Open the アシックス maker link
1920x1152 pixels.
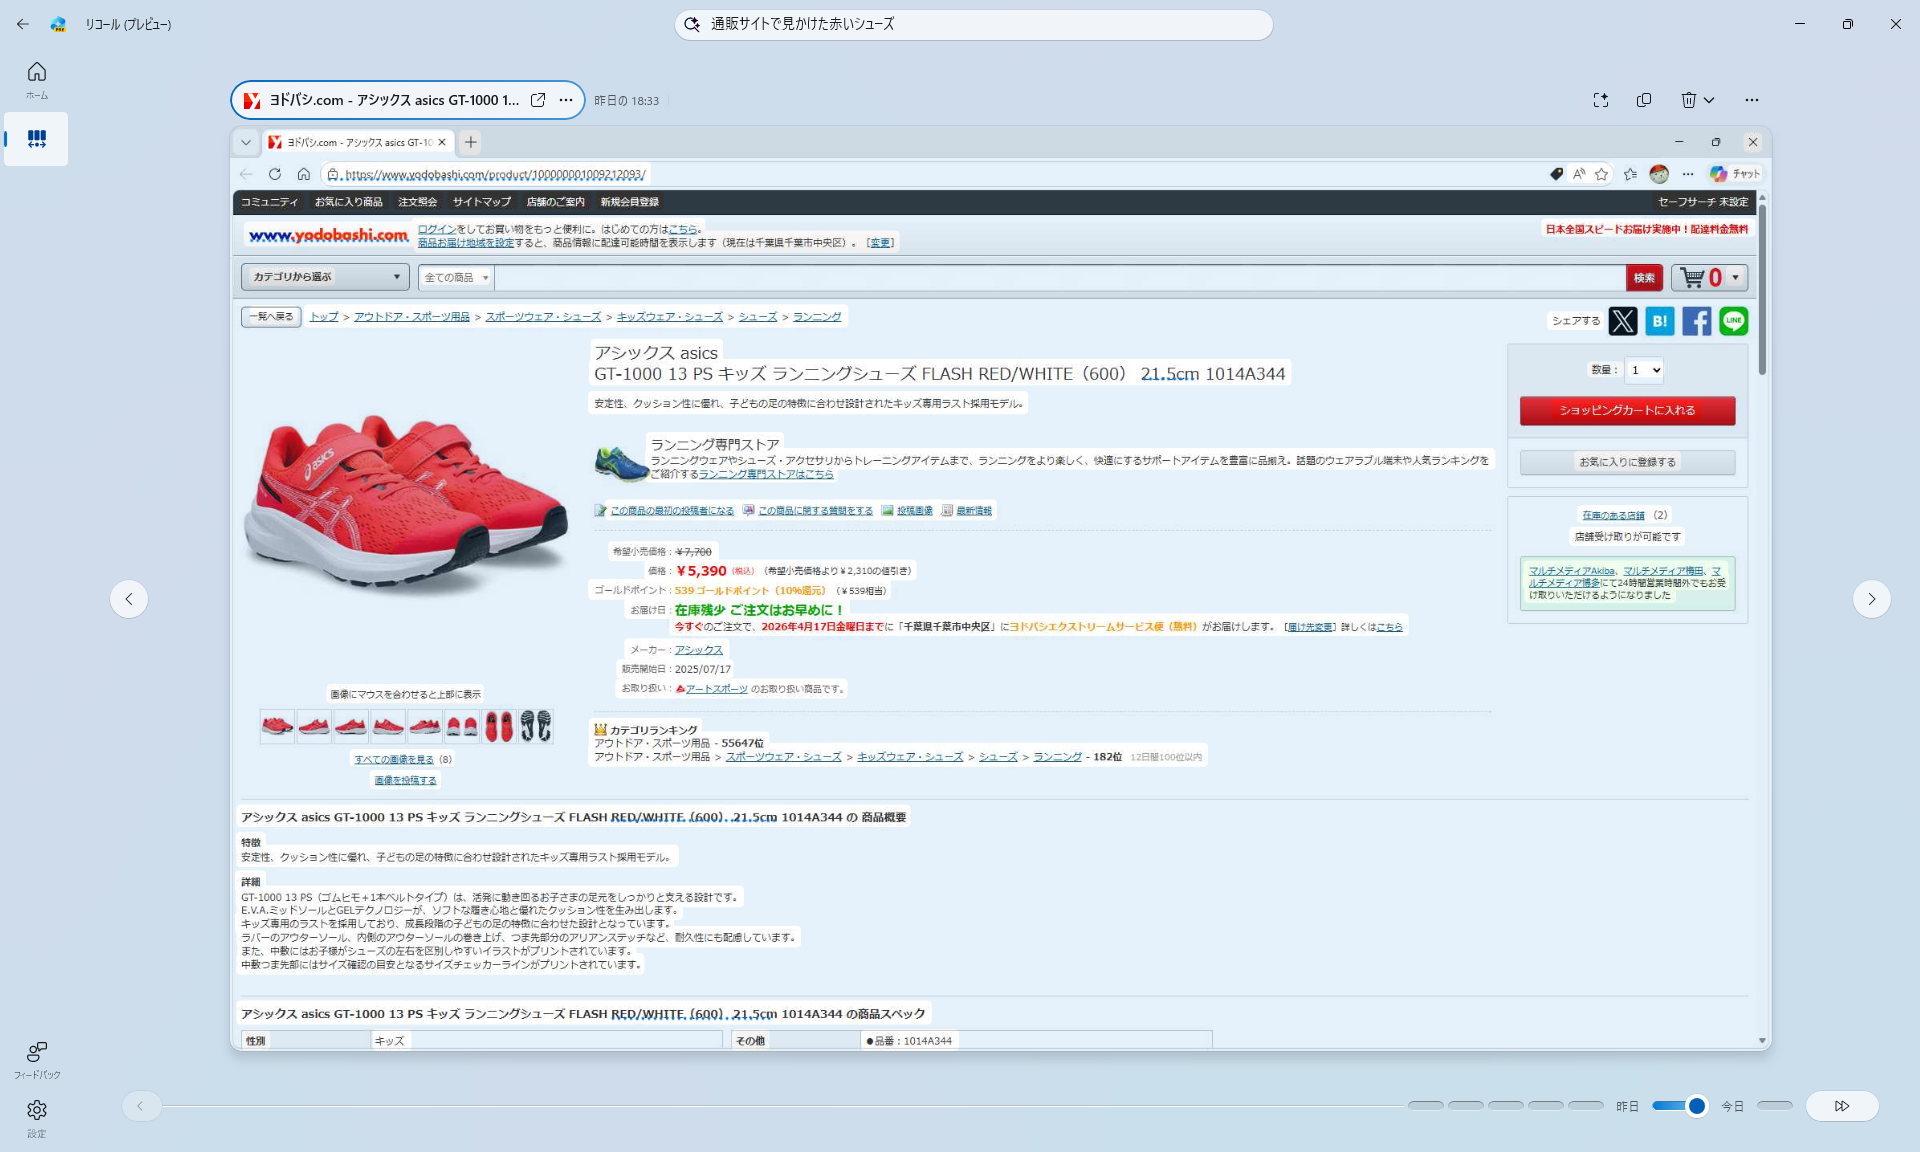click(699, 649)
